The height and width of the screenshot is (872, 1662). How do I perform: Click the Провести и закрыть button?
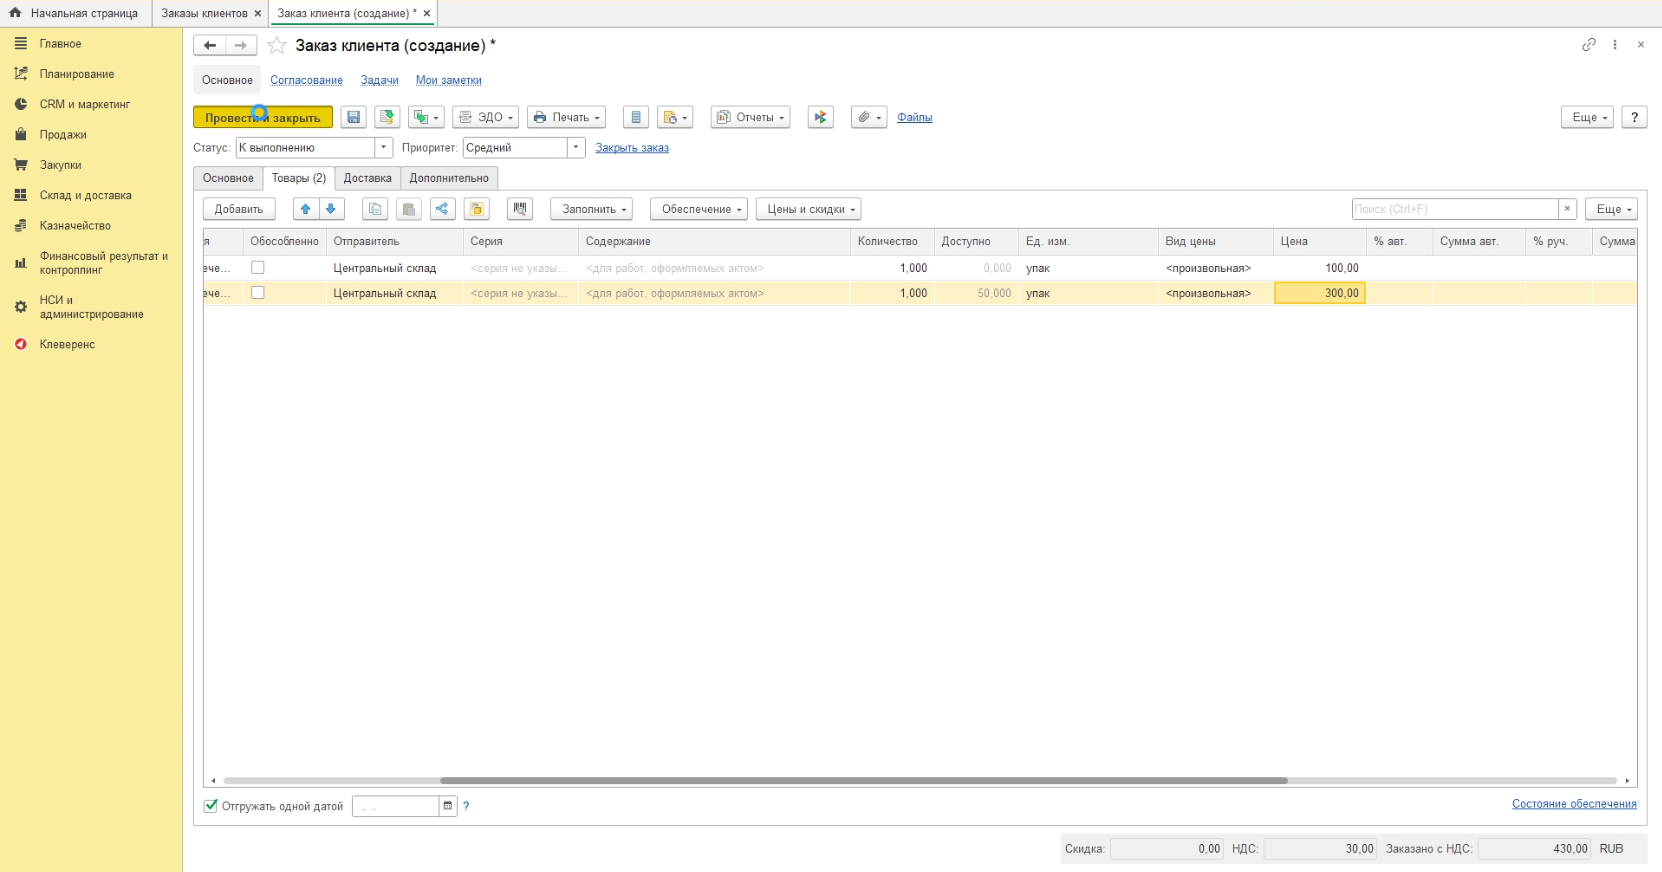click(x=263, y=117)
